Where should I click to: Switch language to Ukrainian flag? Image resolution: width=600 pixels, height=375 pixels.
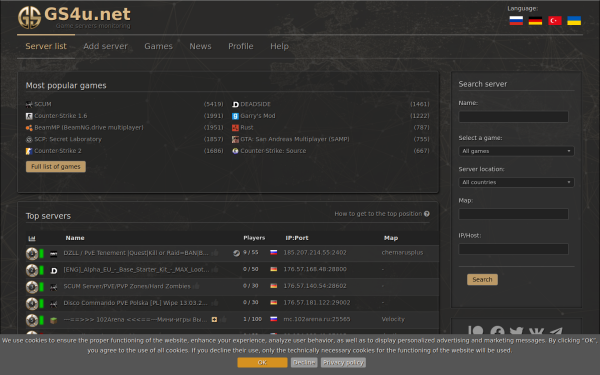[x=574, y=21]
